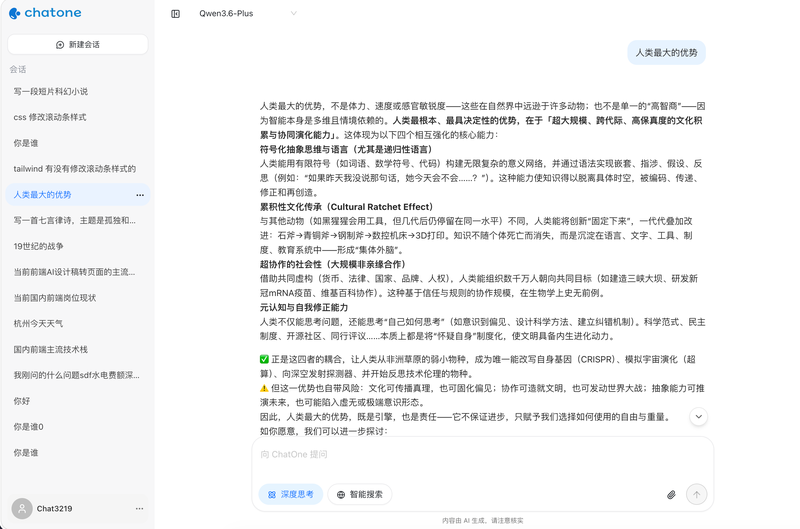Toggle 深度思考 deep thinking mode
This screenshot has width=800, height=529.
tap(291, 494)
